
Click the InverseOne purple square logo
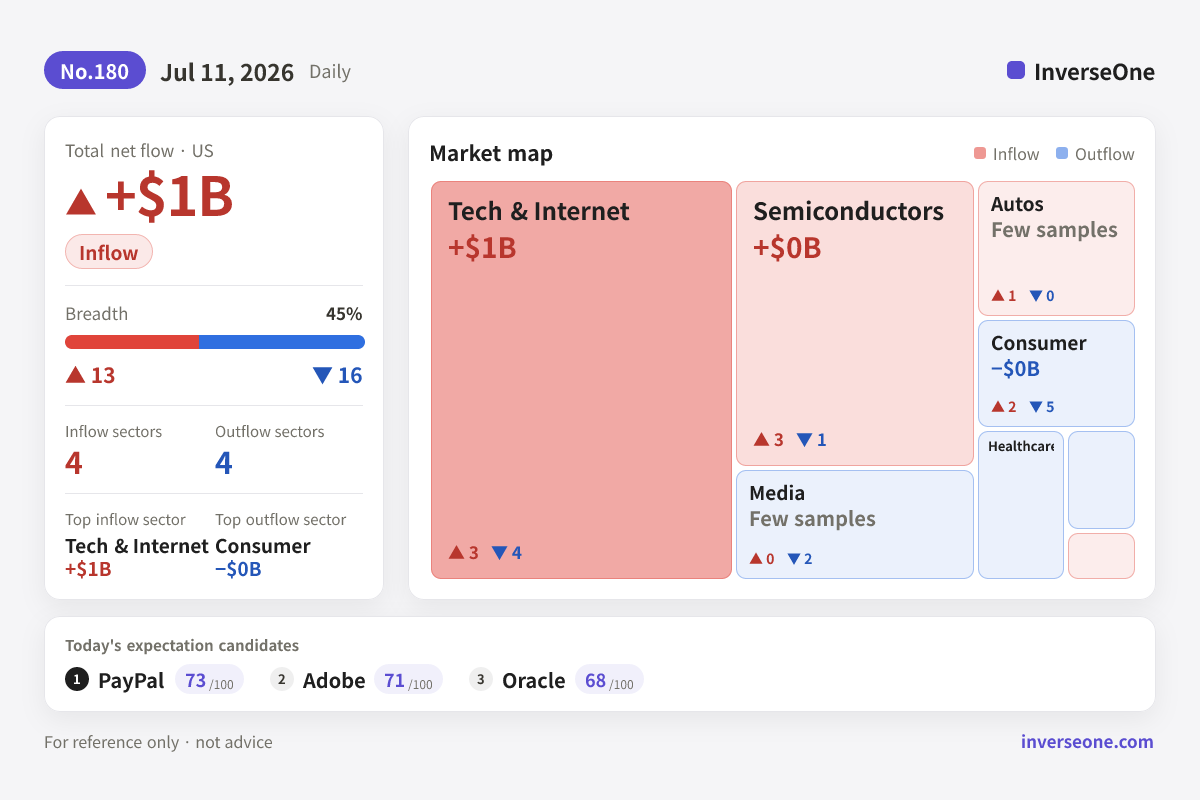pos(1016,70)
